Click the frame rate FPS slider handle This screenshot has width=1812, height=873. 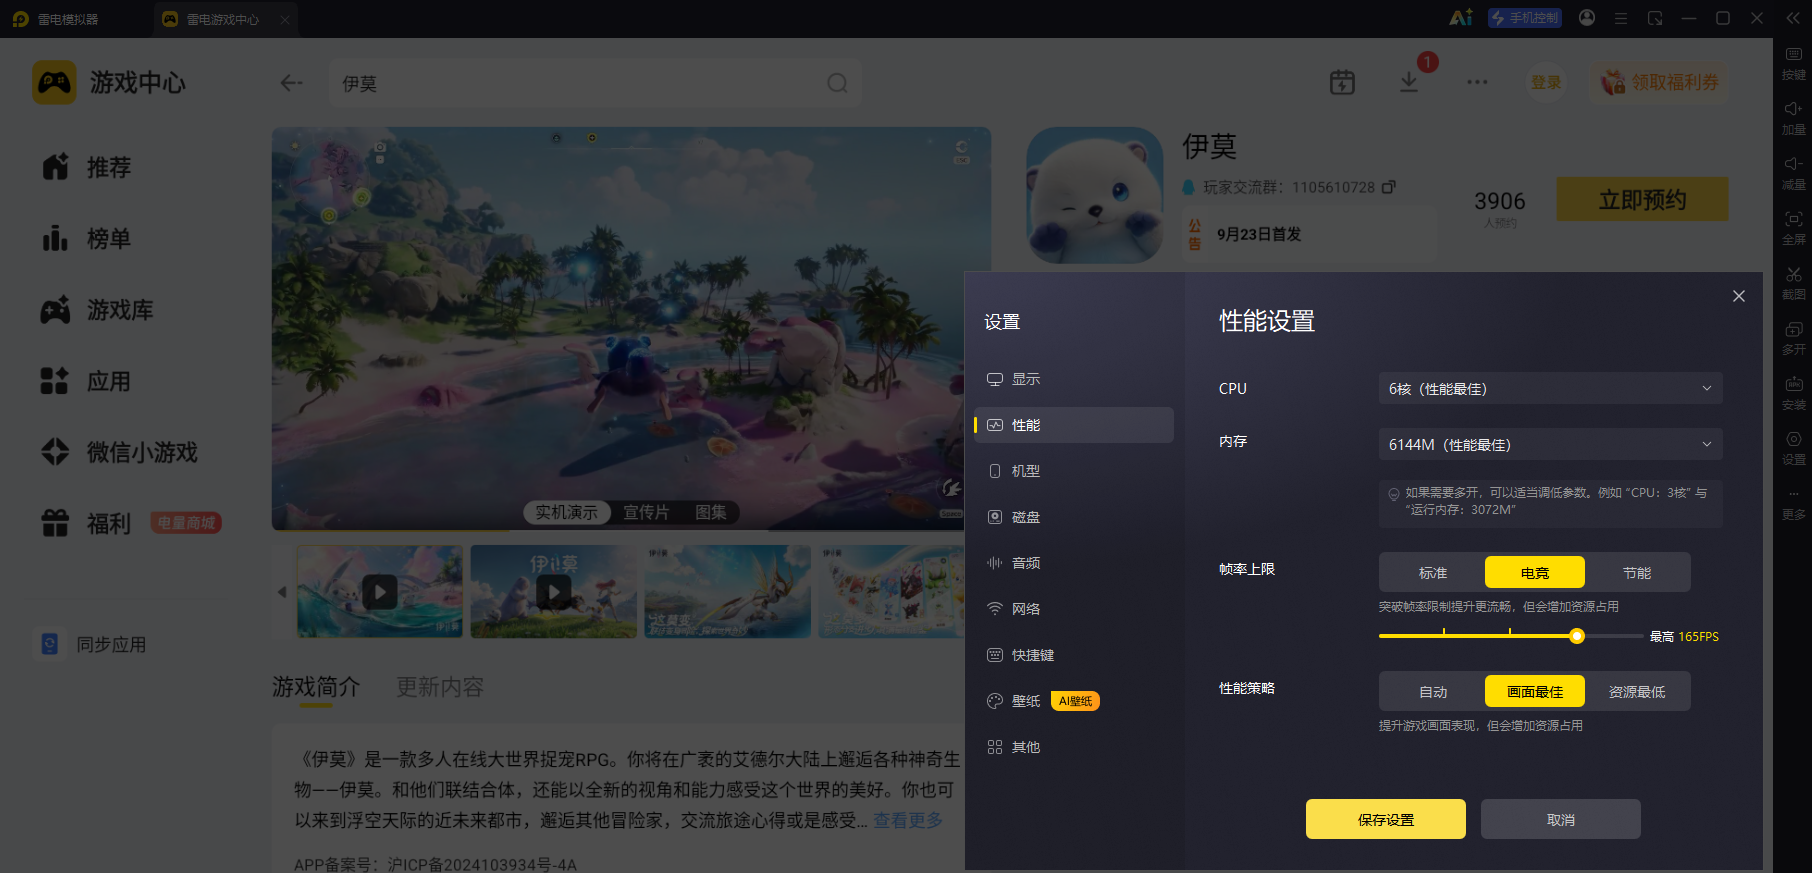point(1577,636)
